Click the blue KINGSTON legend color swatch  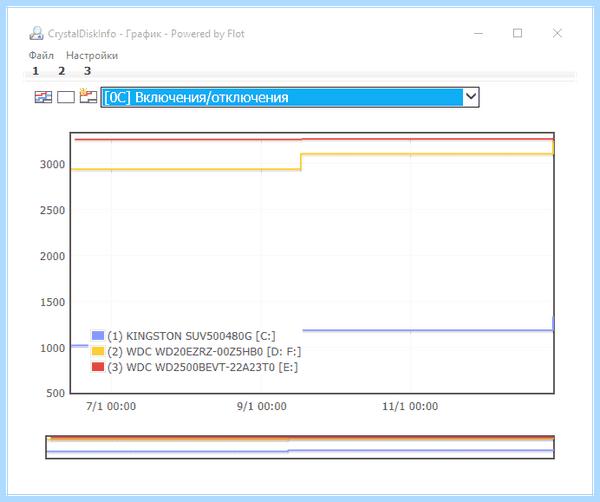coord(98,336)
